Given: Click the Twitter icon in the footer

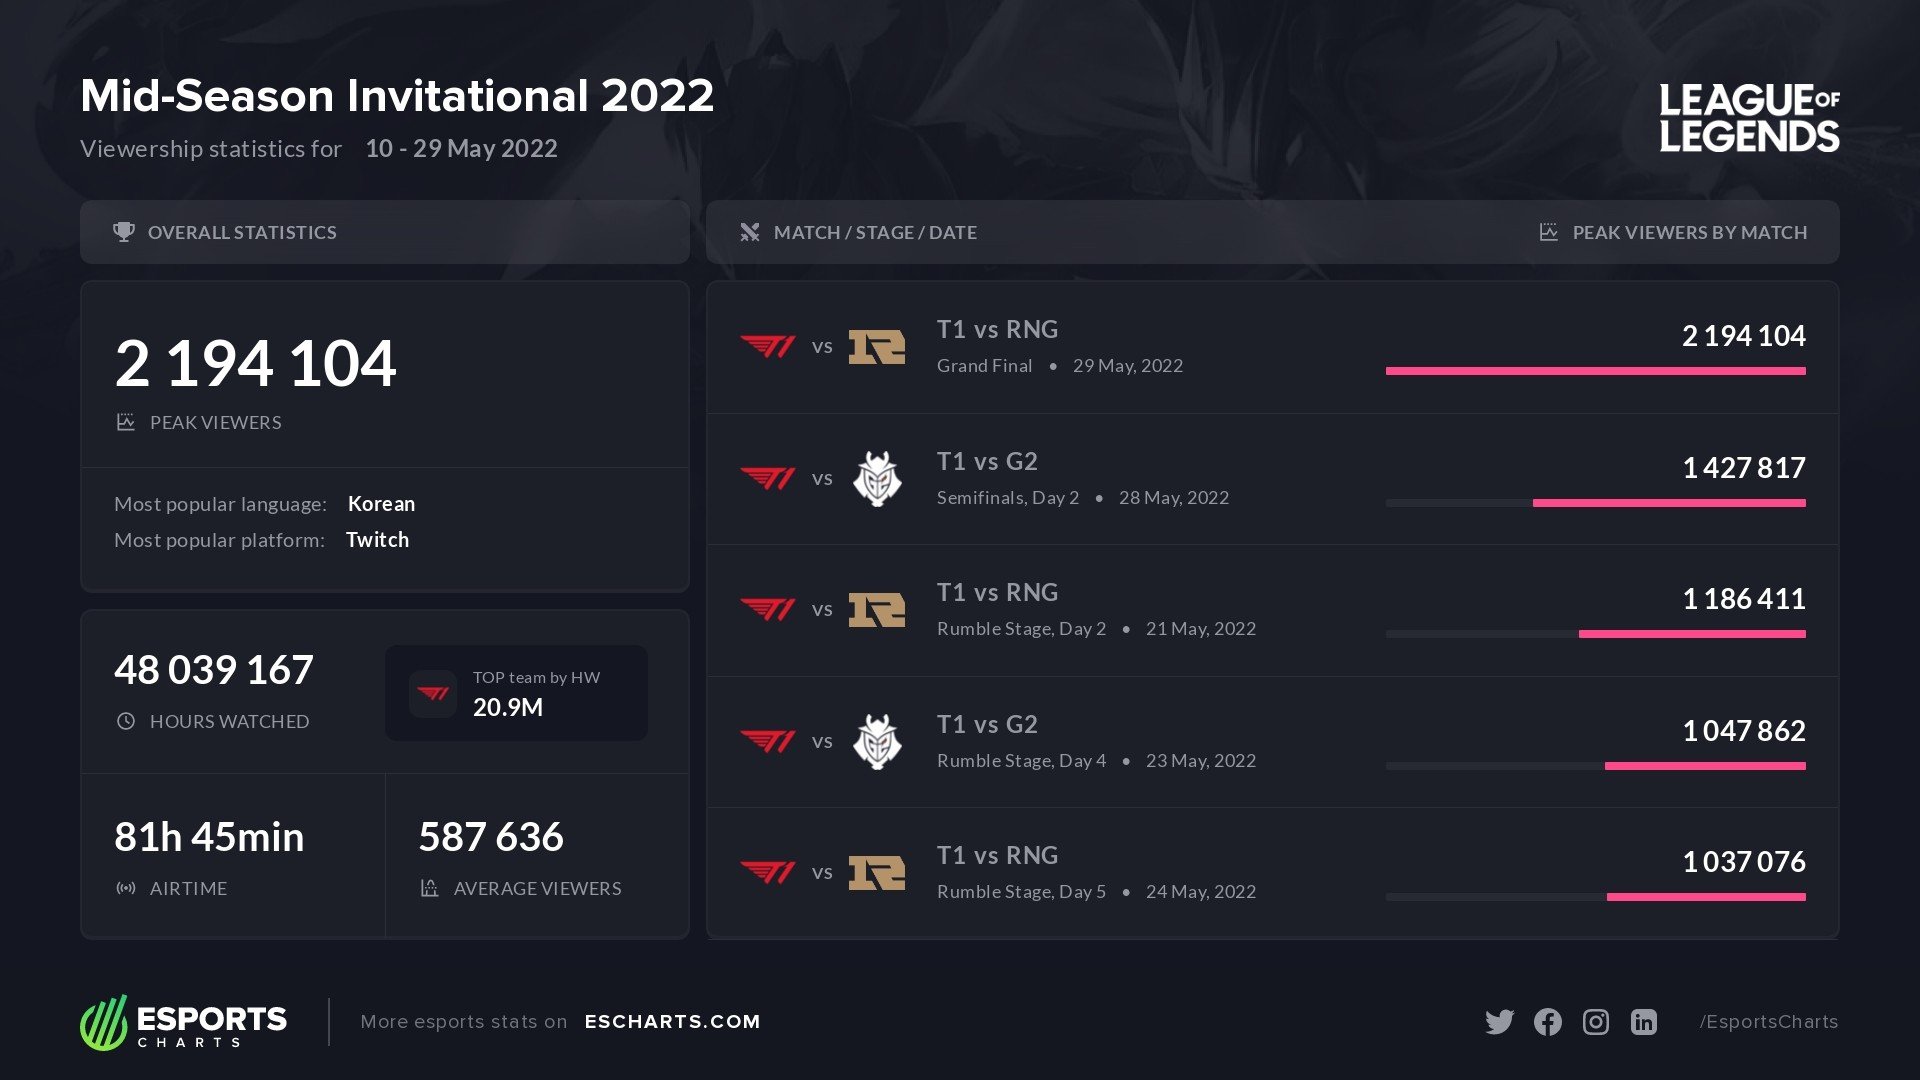Looking at the screenshot, I should [1499, 1022].
